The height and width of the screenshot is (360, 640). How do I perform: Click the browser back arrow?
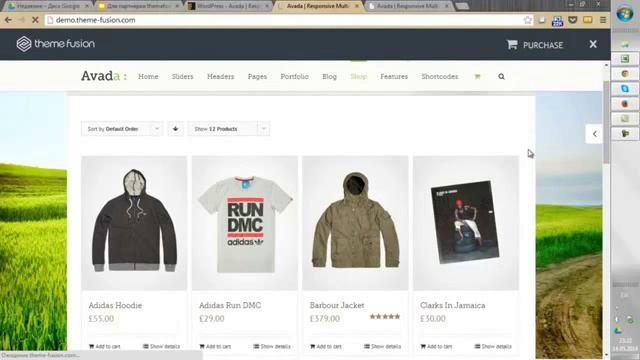click(x=8, y=20)
